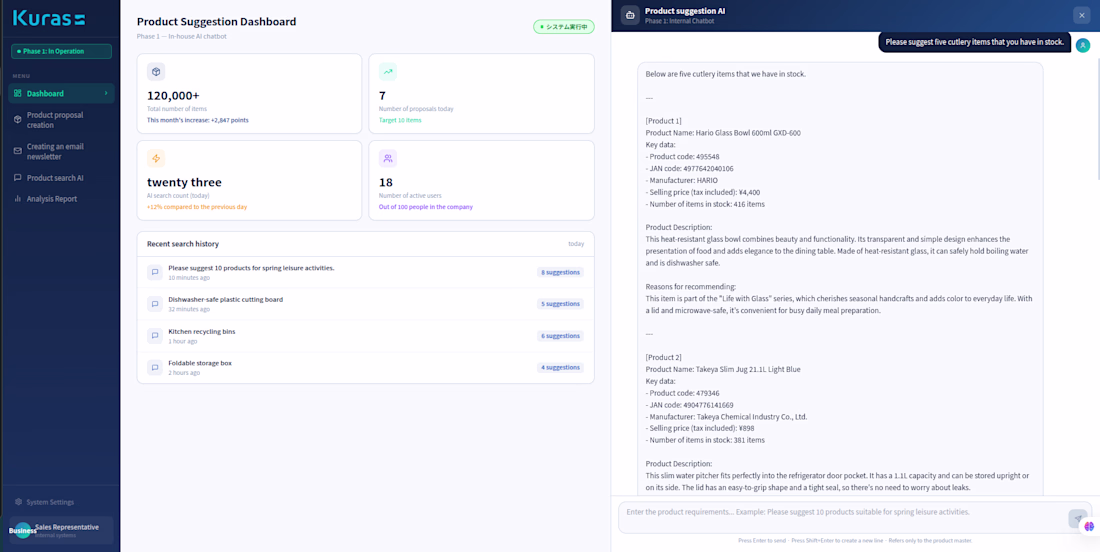Screen dimensions: 1100x552
Task: Open Product proposal creation page
Action: (61, 120)
